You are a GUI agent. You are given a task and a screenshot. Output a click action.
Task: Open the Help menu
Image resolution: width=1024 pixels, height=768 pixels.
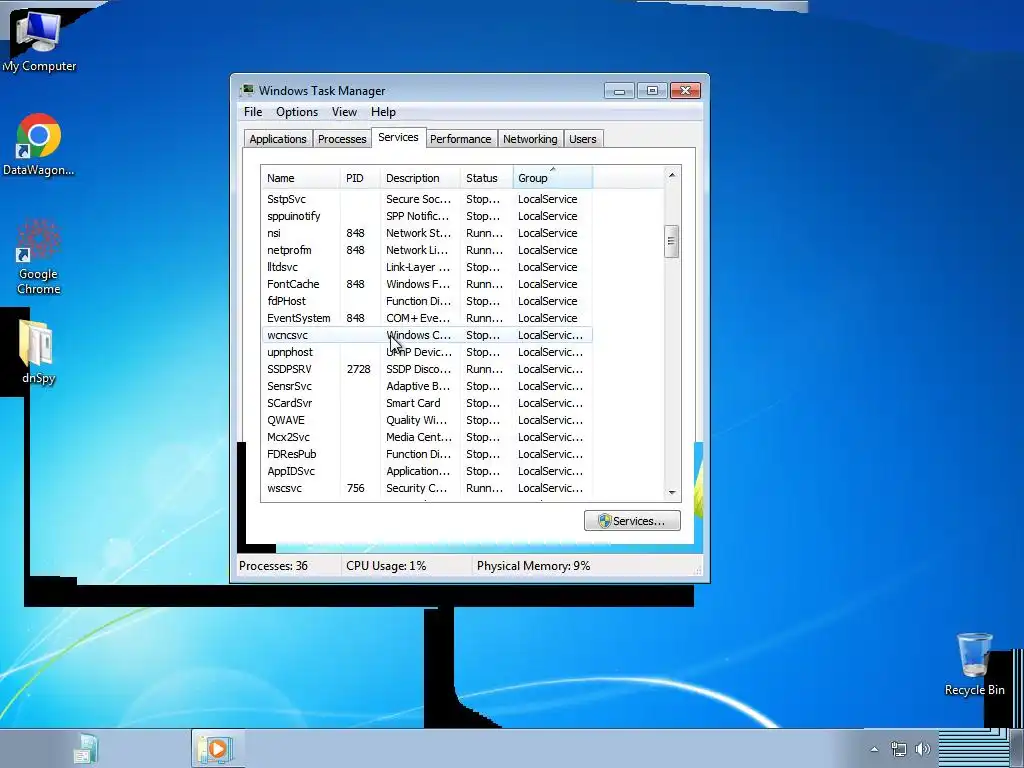coord(383,112)
